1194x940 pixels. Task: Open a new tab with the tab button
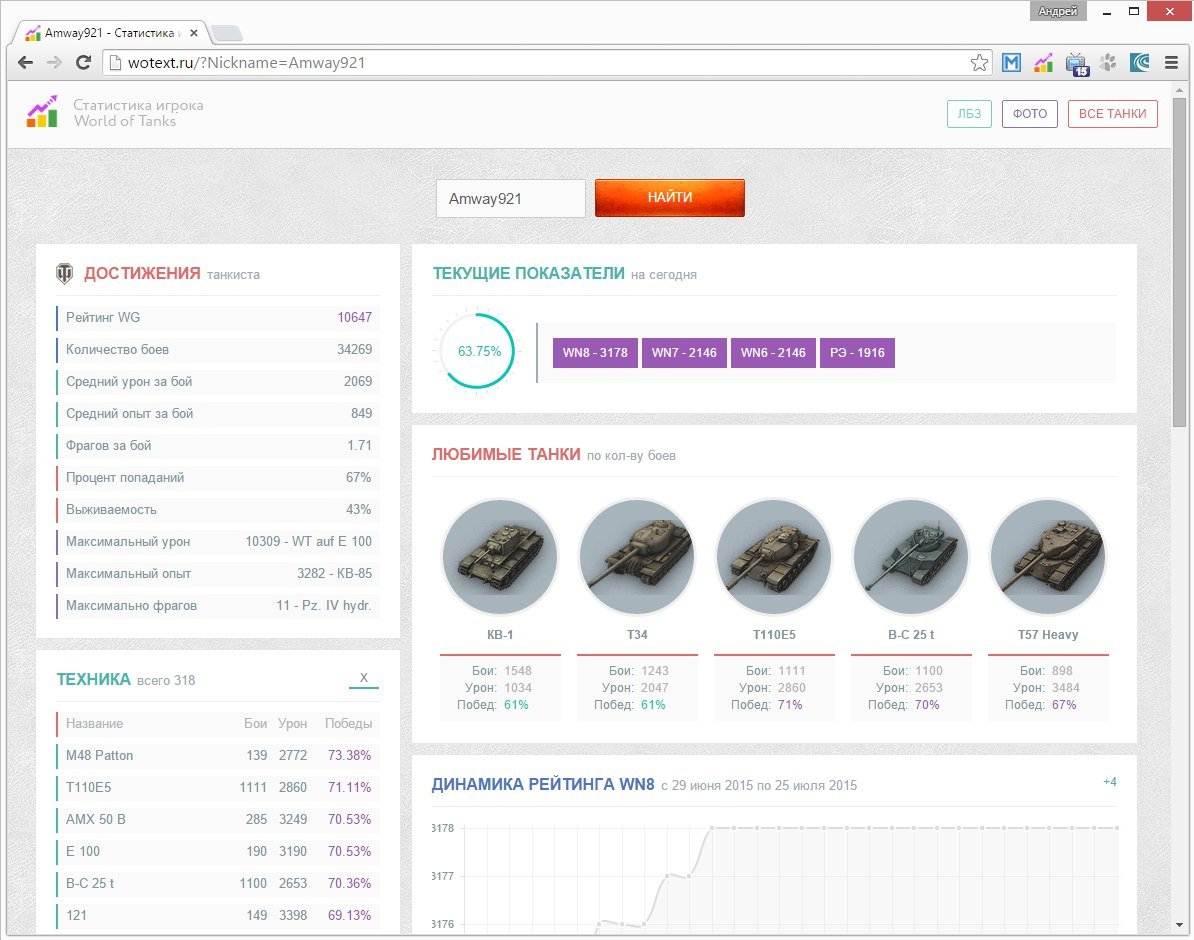(227, 33)
